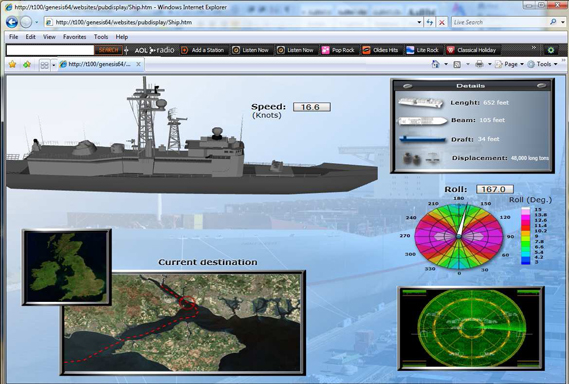Click the British Isles map thumbnail
569x384 pixels.
67,267
